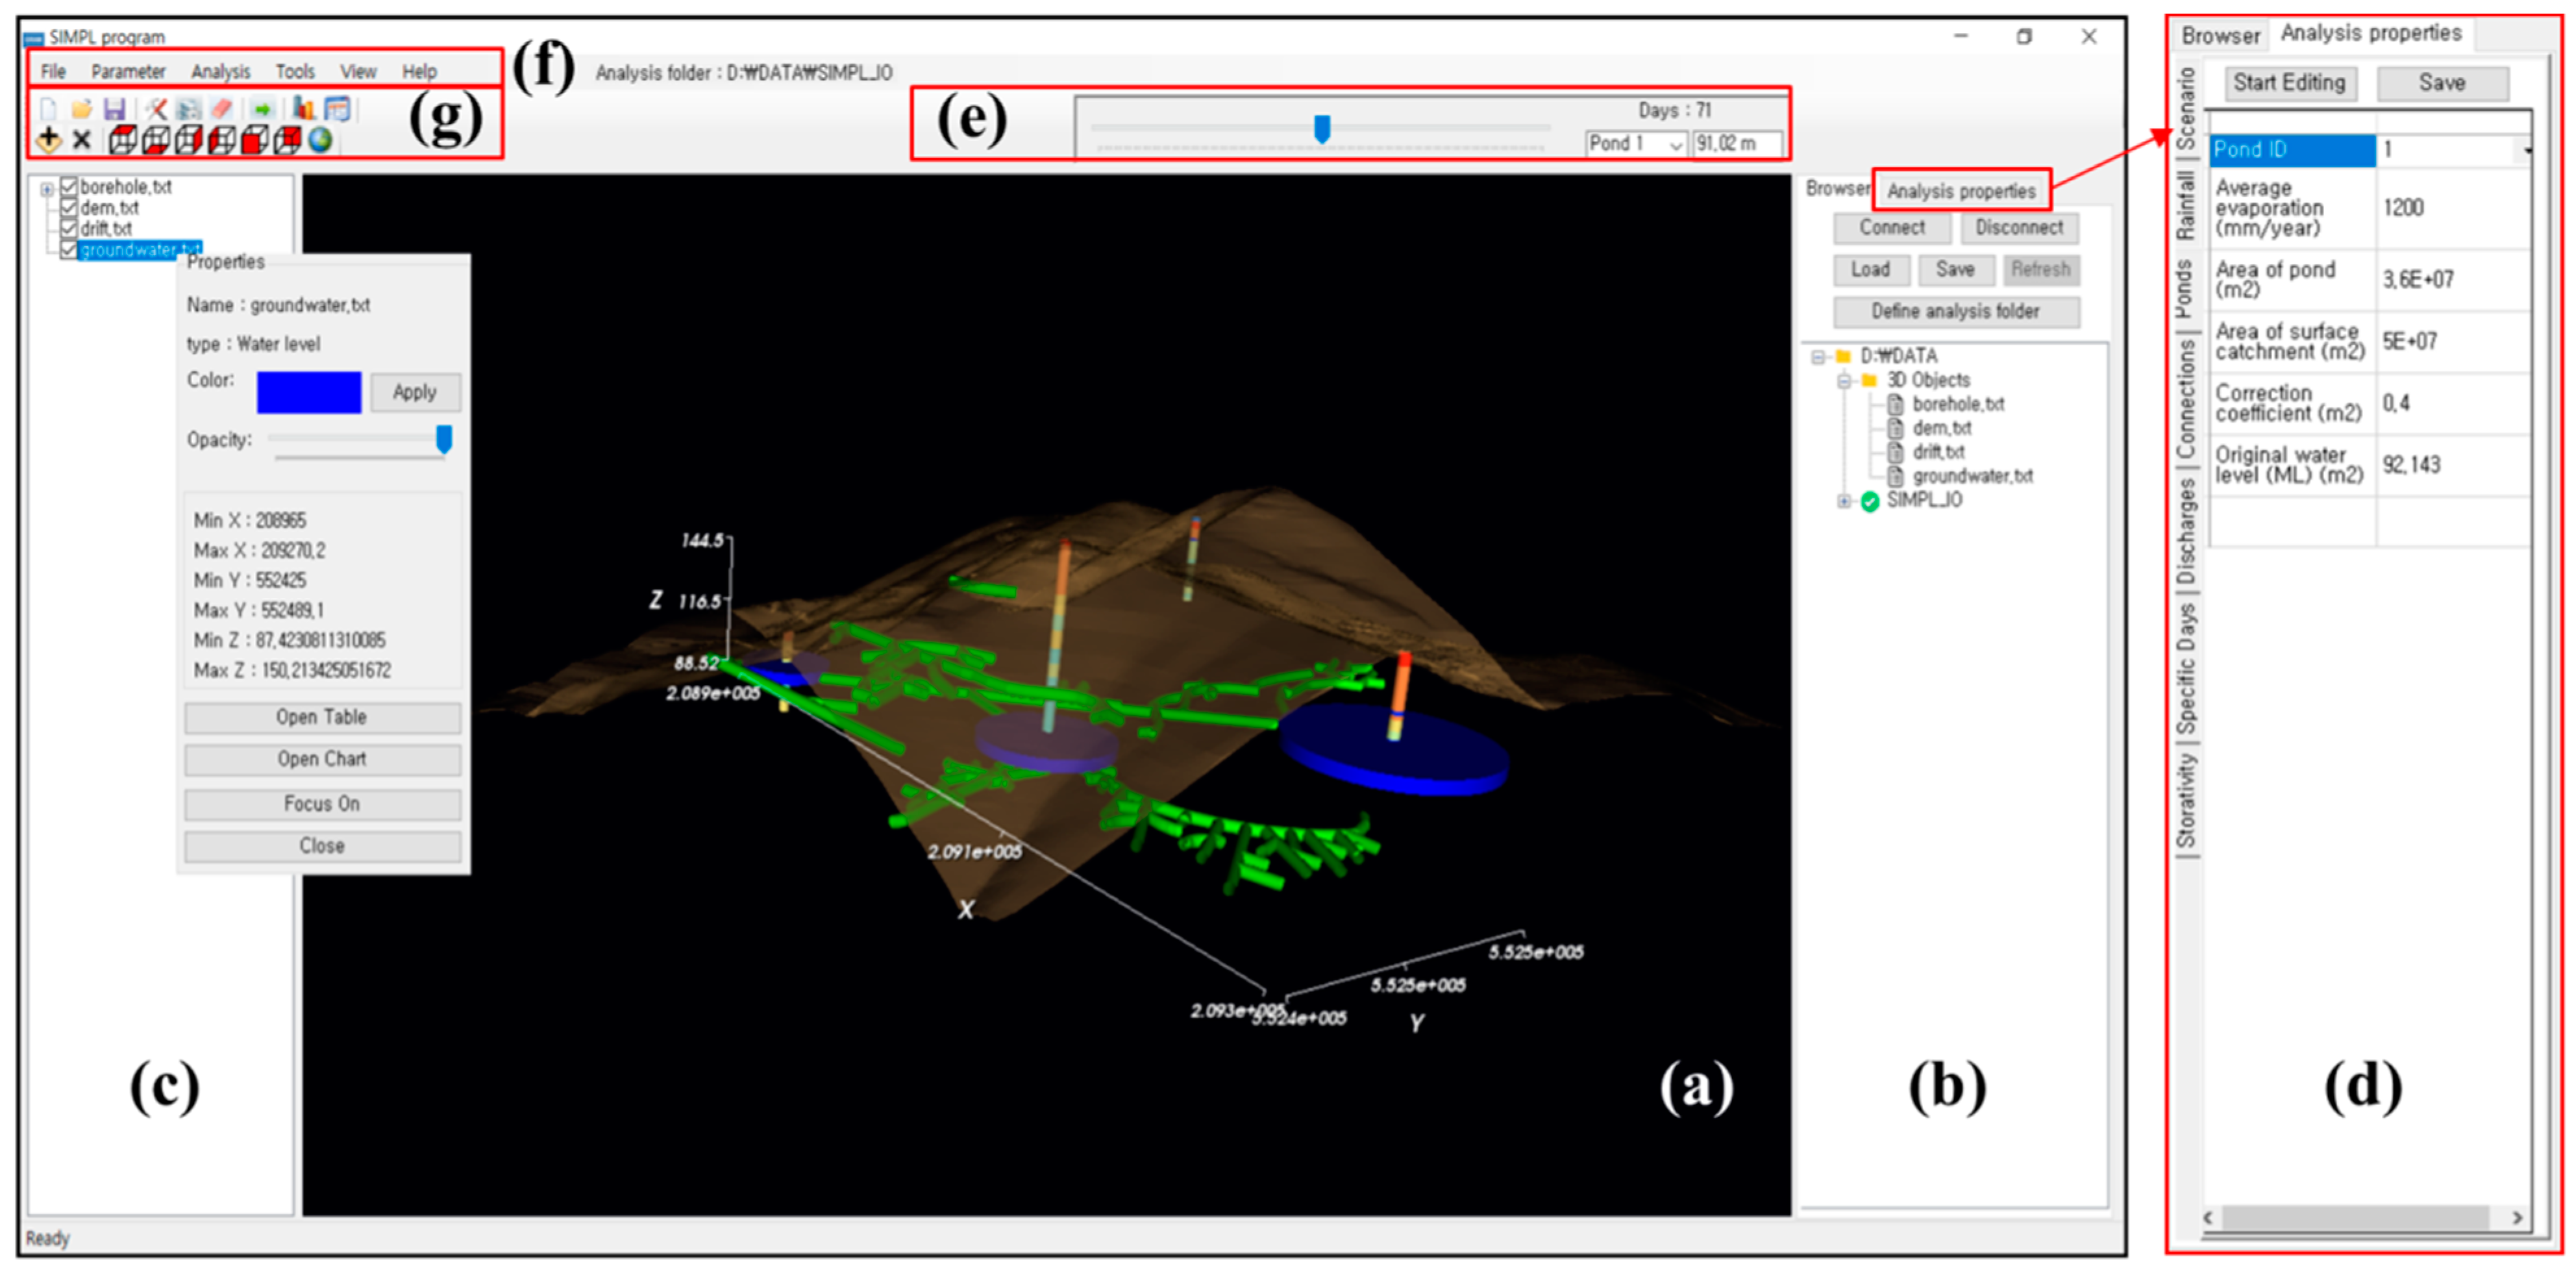Screen dimensions: 2576x1270
Task: Expand the borehole.txt tree item
Action: click(46, 188)
